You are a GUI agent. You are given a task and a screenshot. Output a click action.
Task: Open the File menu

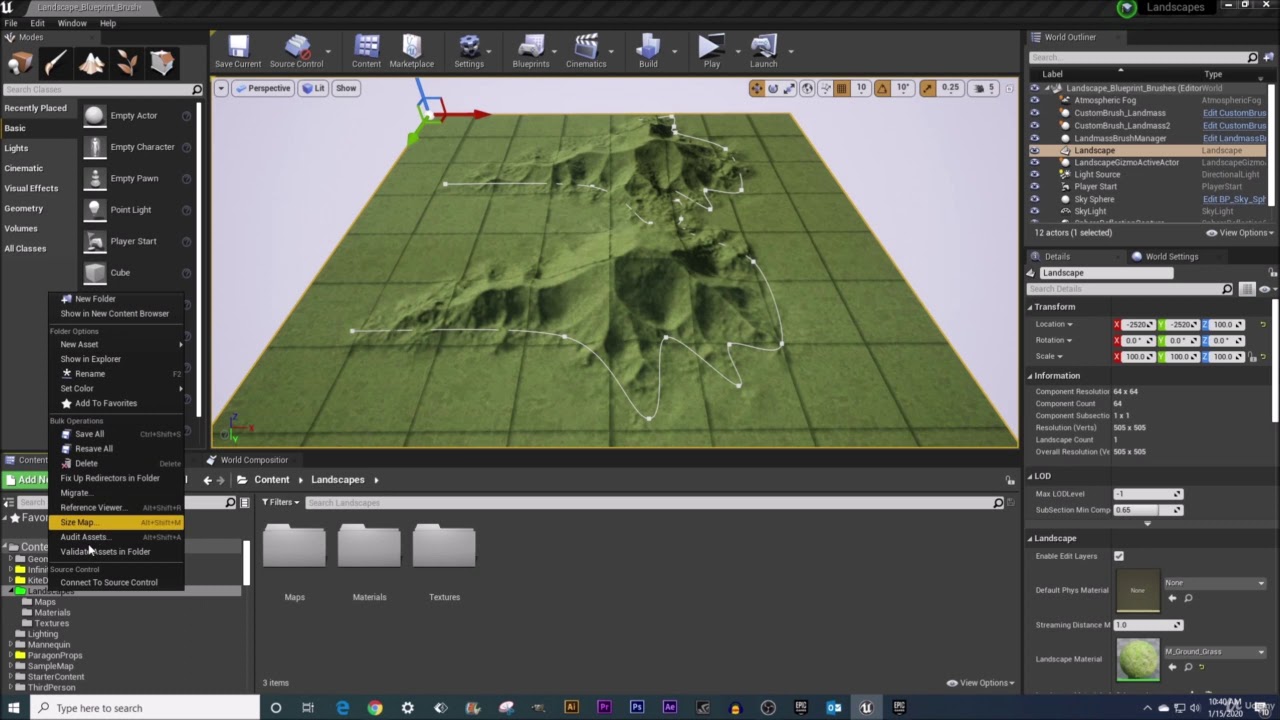click(x=11, y=23)
